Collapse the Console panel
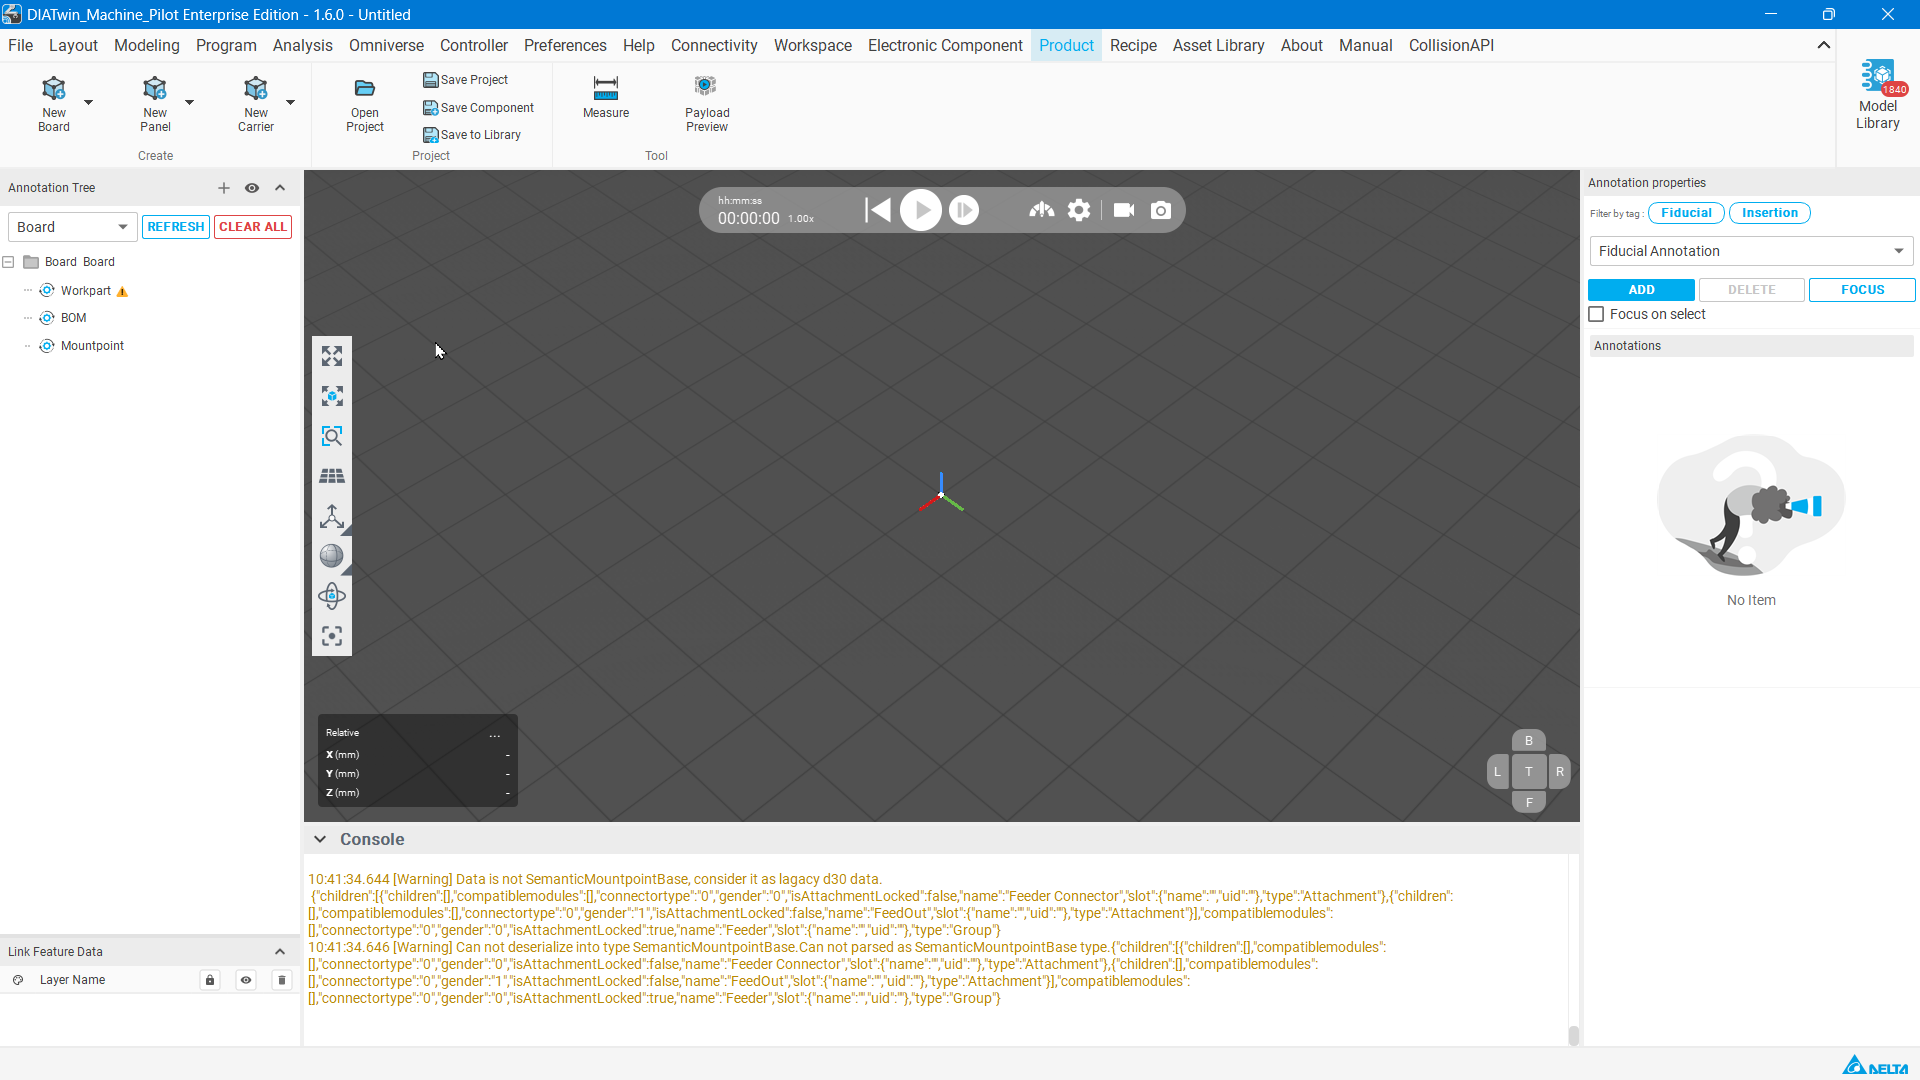The width and height of the screenshot is (1920, 1080). [x=320, y=840]
